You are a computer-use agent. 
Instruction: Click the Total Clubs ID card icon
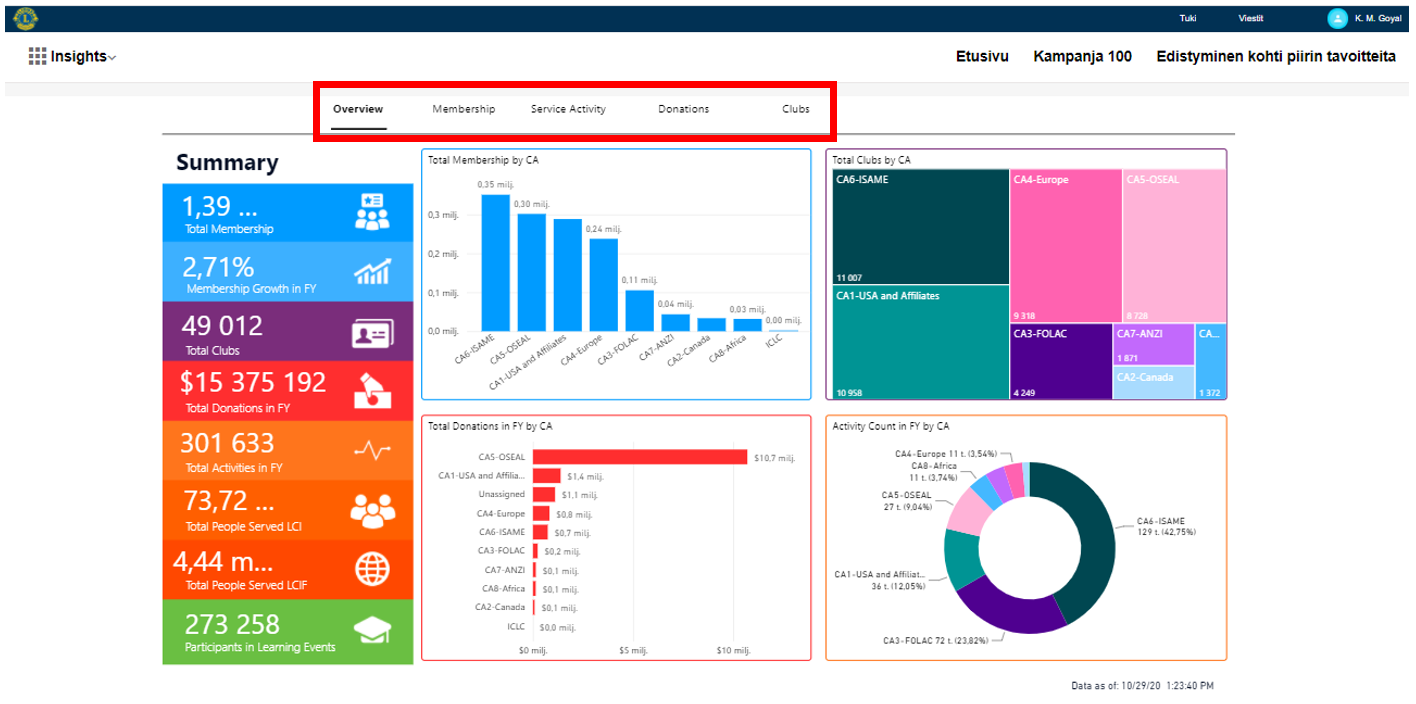372,333
